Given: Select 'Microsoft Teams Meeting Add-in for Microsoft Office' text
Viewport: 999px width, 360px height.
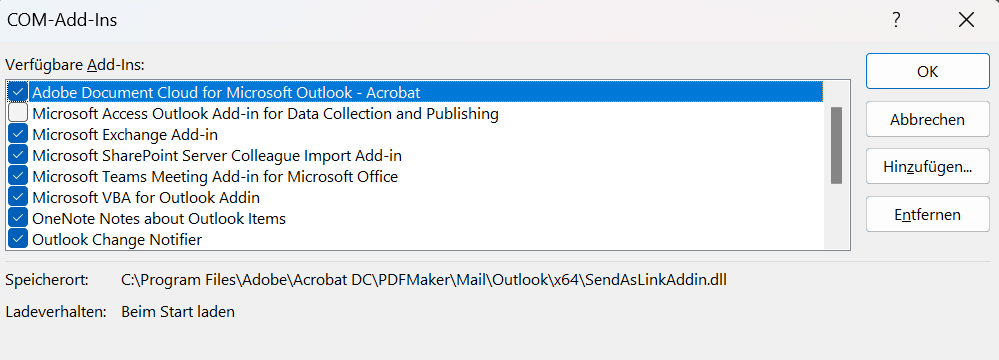Looking at the screenshot, I should [x=215, y=176].
